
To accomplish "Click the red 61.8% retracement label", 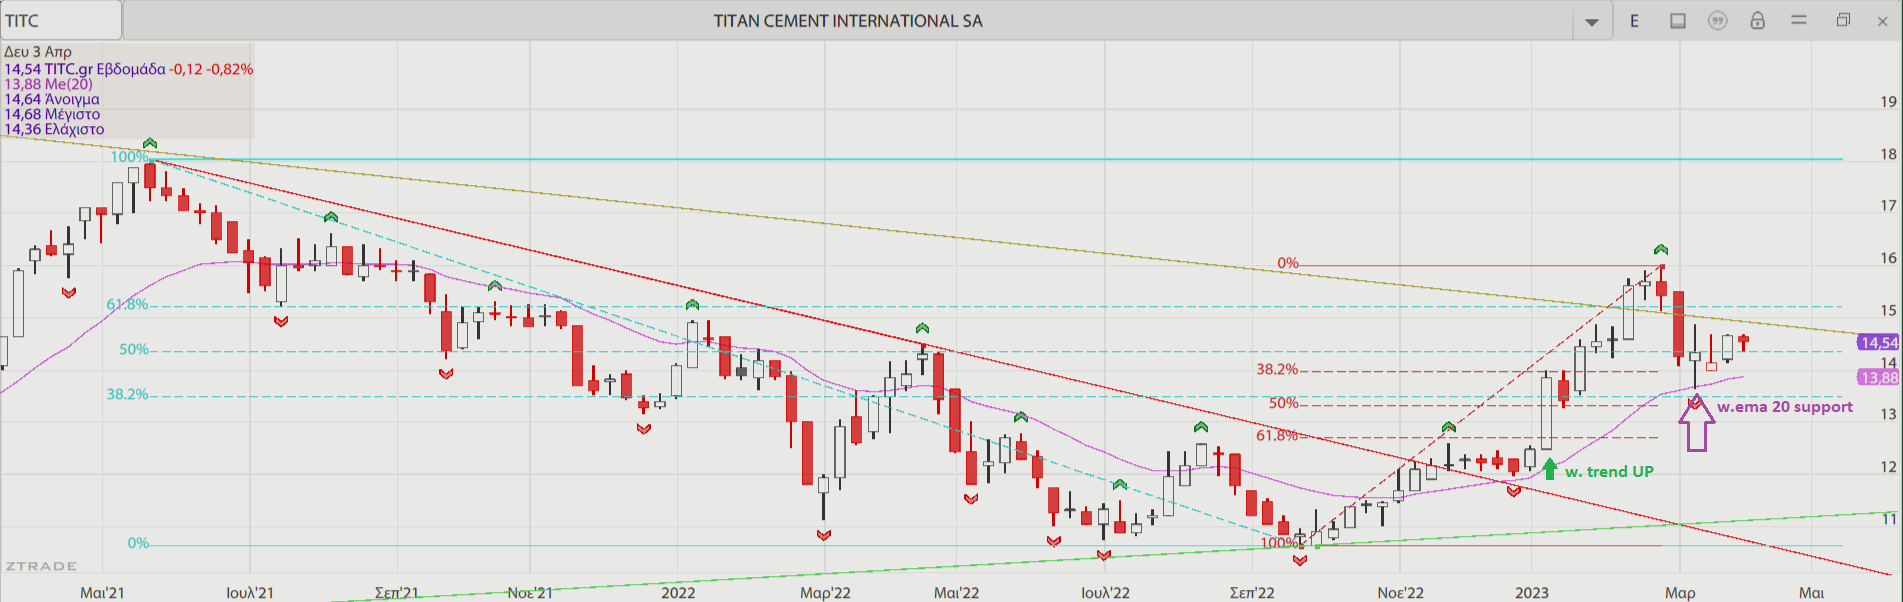I will tap(1277, 435).
